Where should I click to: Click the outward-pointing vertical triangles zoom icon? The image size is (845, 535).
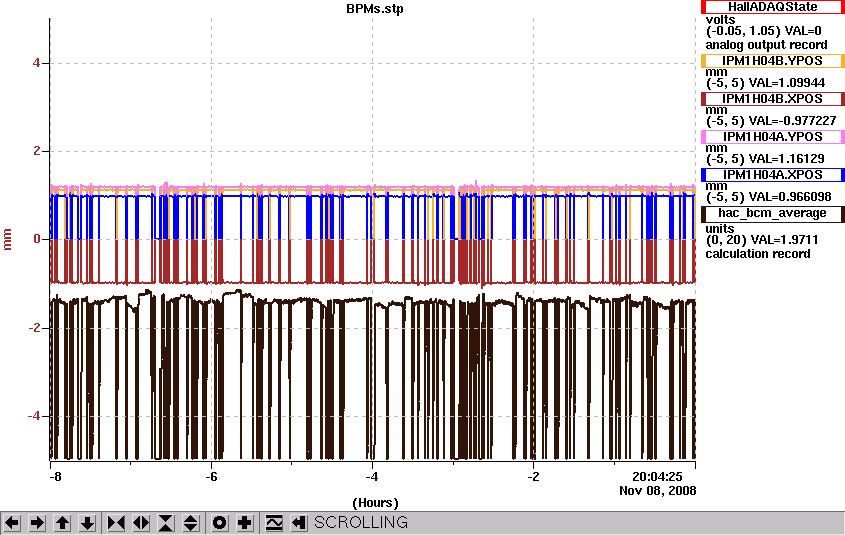click(x=191, y=523)
